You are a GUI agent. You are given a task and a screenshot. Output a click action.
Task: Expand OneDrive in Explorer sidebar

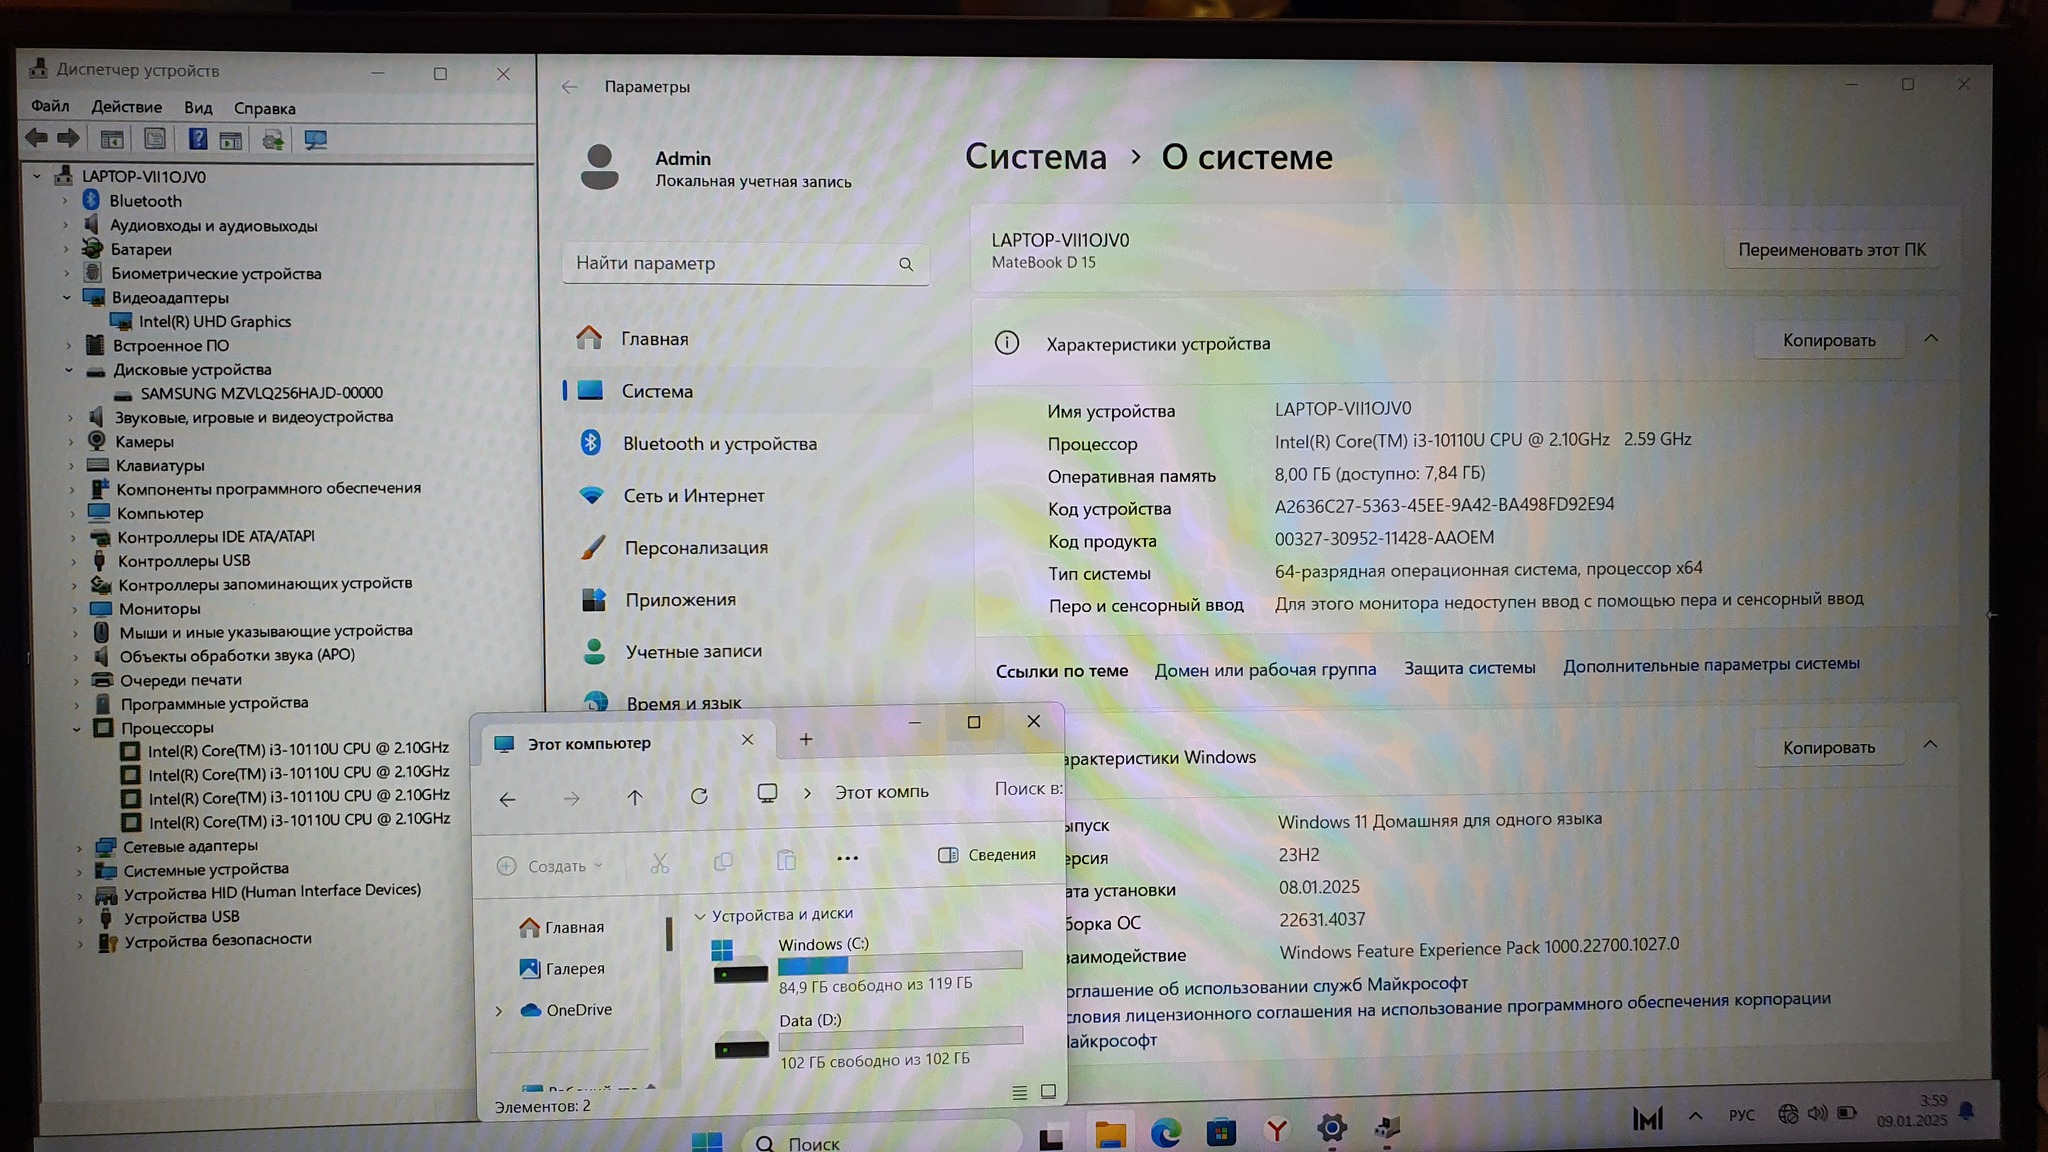pos(499,1011)
